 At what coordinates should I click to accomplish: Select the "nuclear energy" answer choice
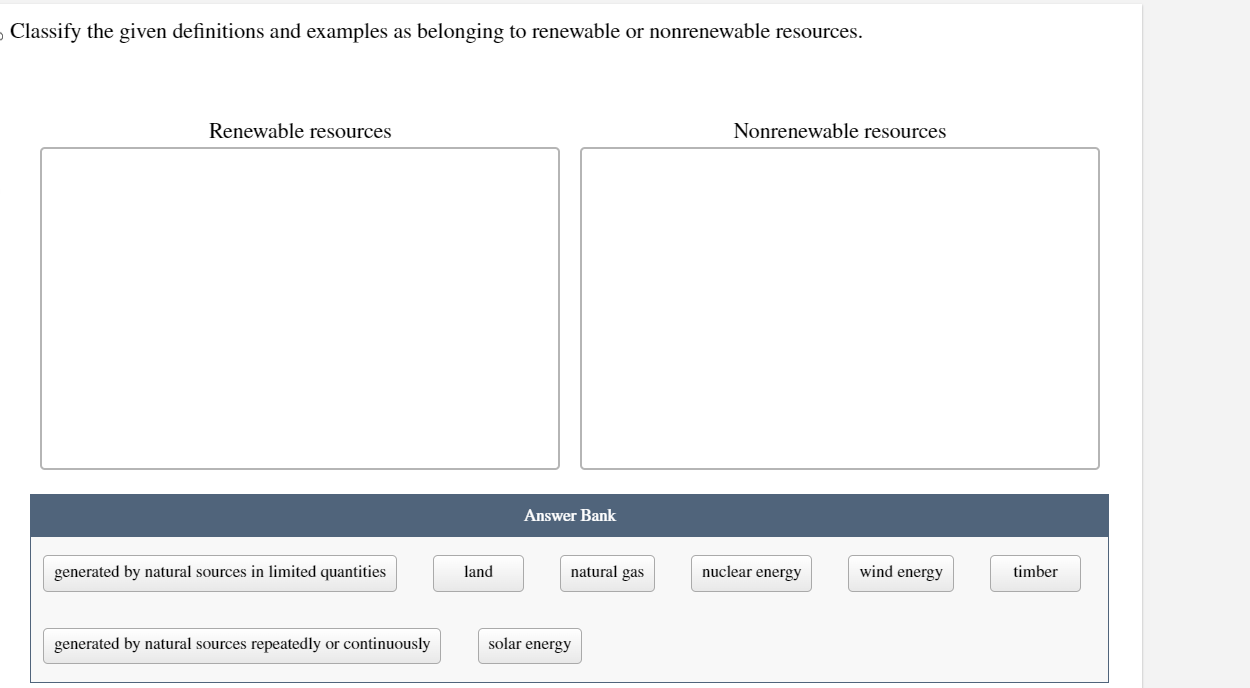click(x=751, y=572)
